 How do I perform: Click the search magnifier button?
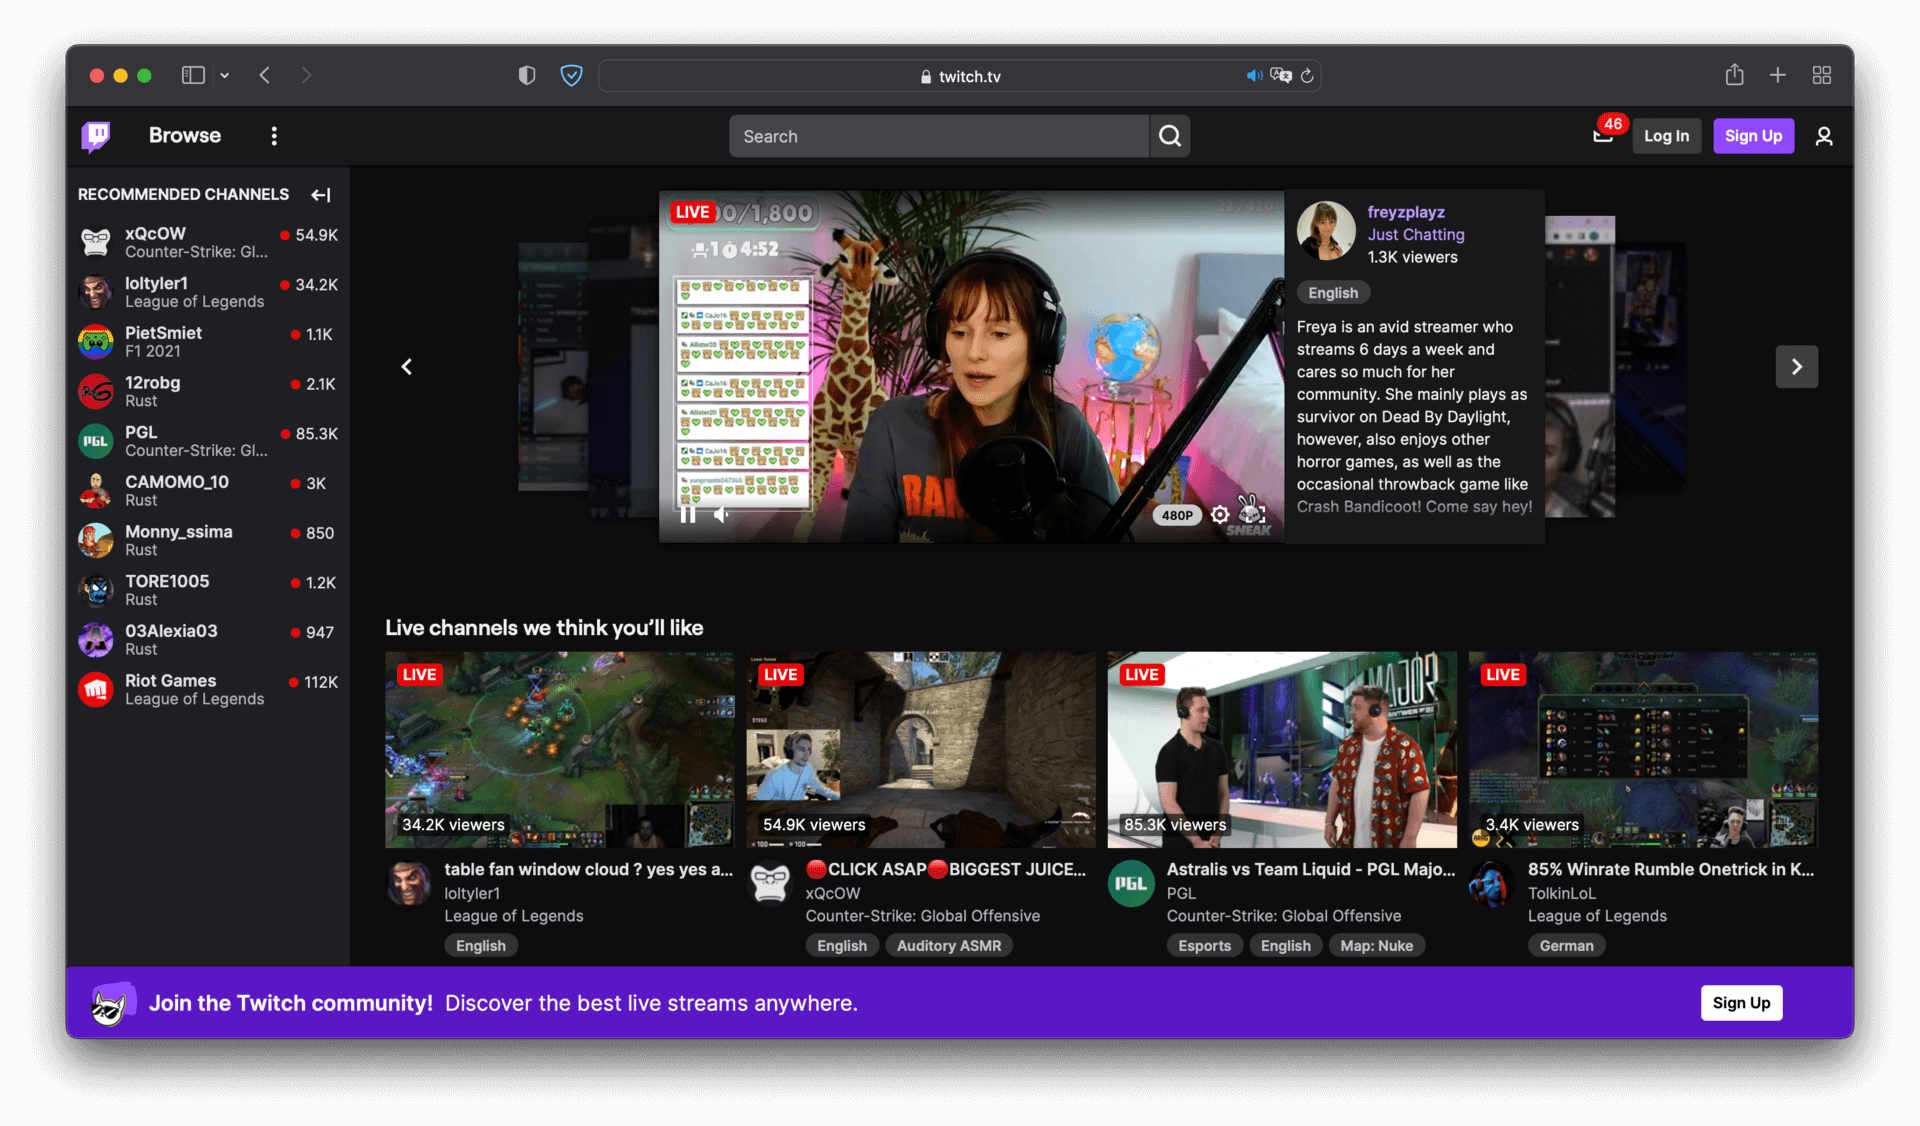coord(1170,136)
